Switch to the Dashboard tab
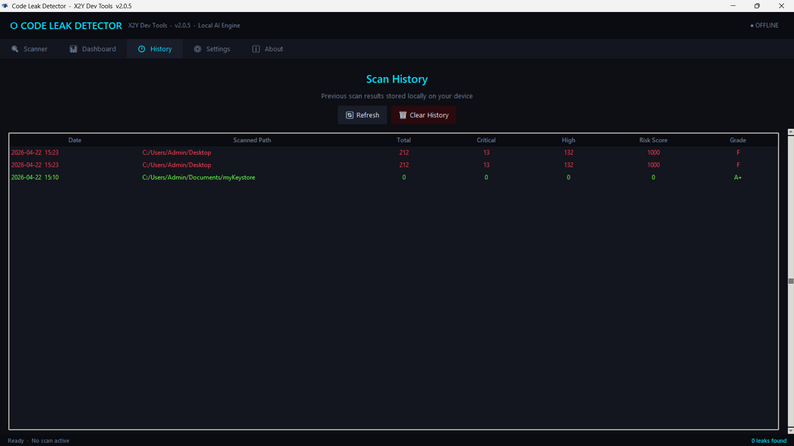 93,49
